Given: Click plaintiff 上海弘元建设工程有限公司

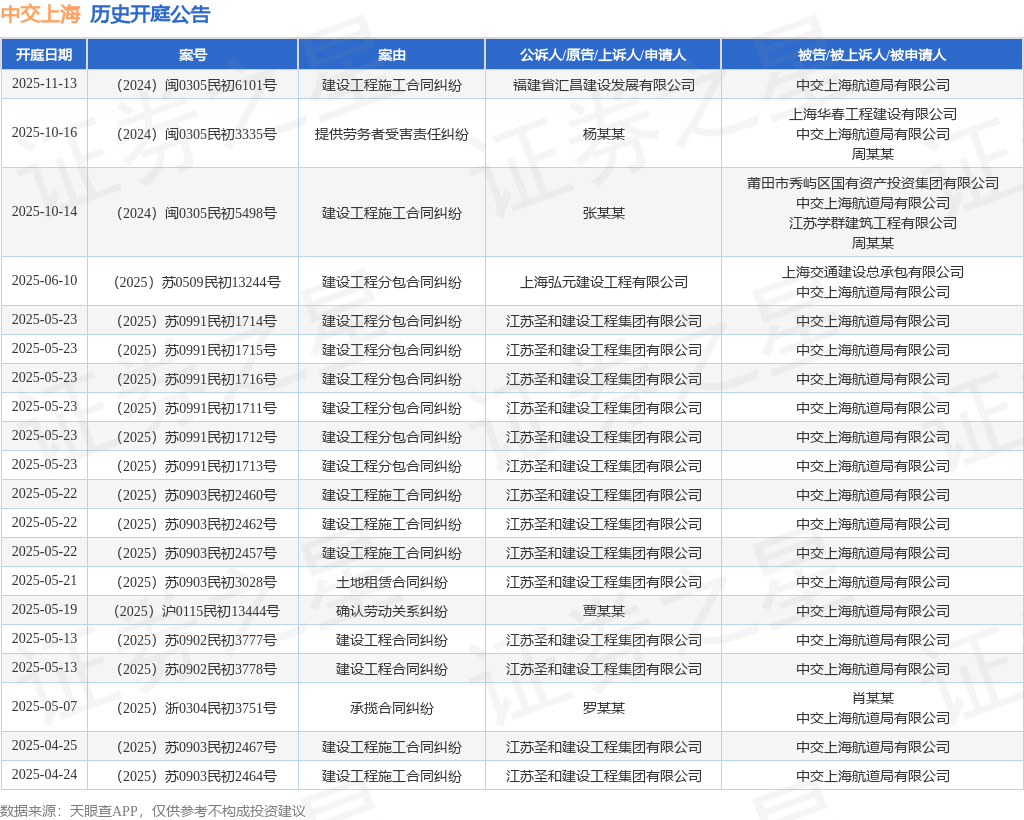Looking at the screenshot, I should pyautogui.click(x=603, y=282).
